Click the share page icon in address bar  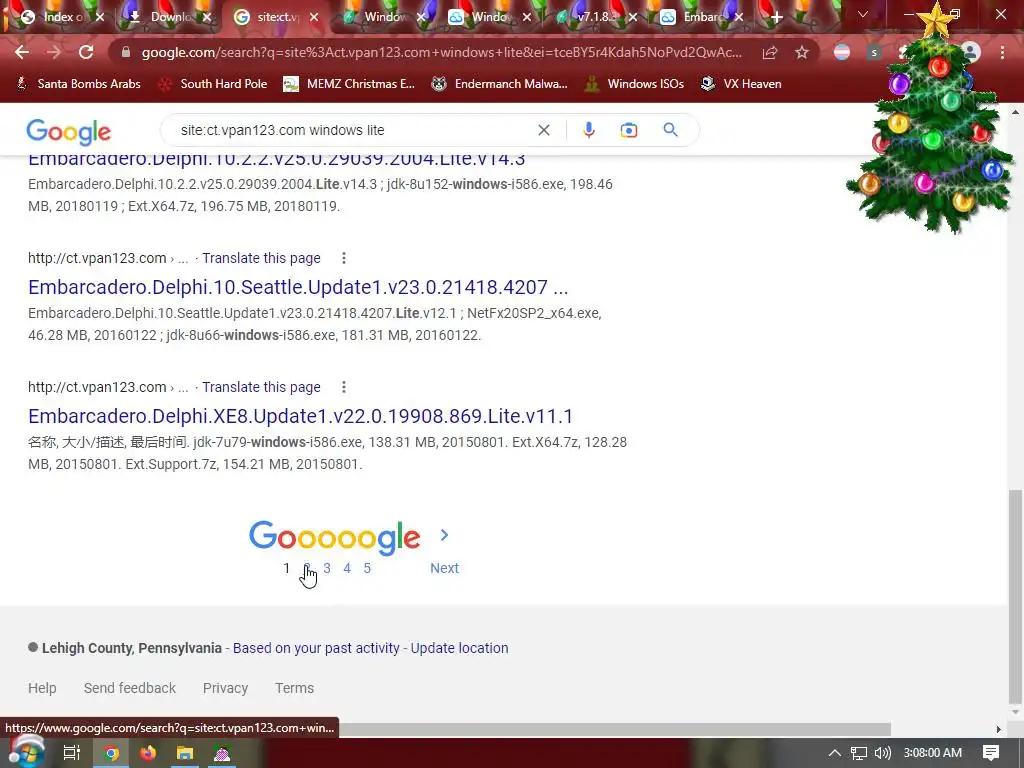[770, 53]
